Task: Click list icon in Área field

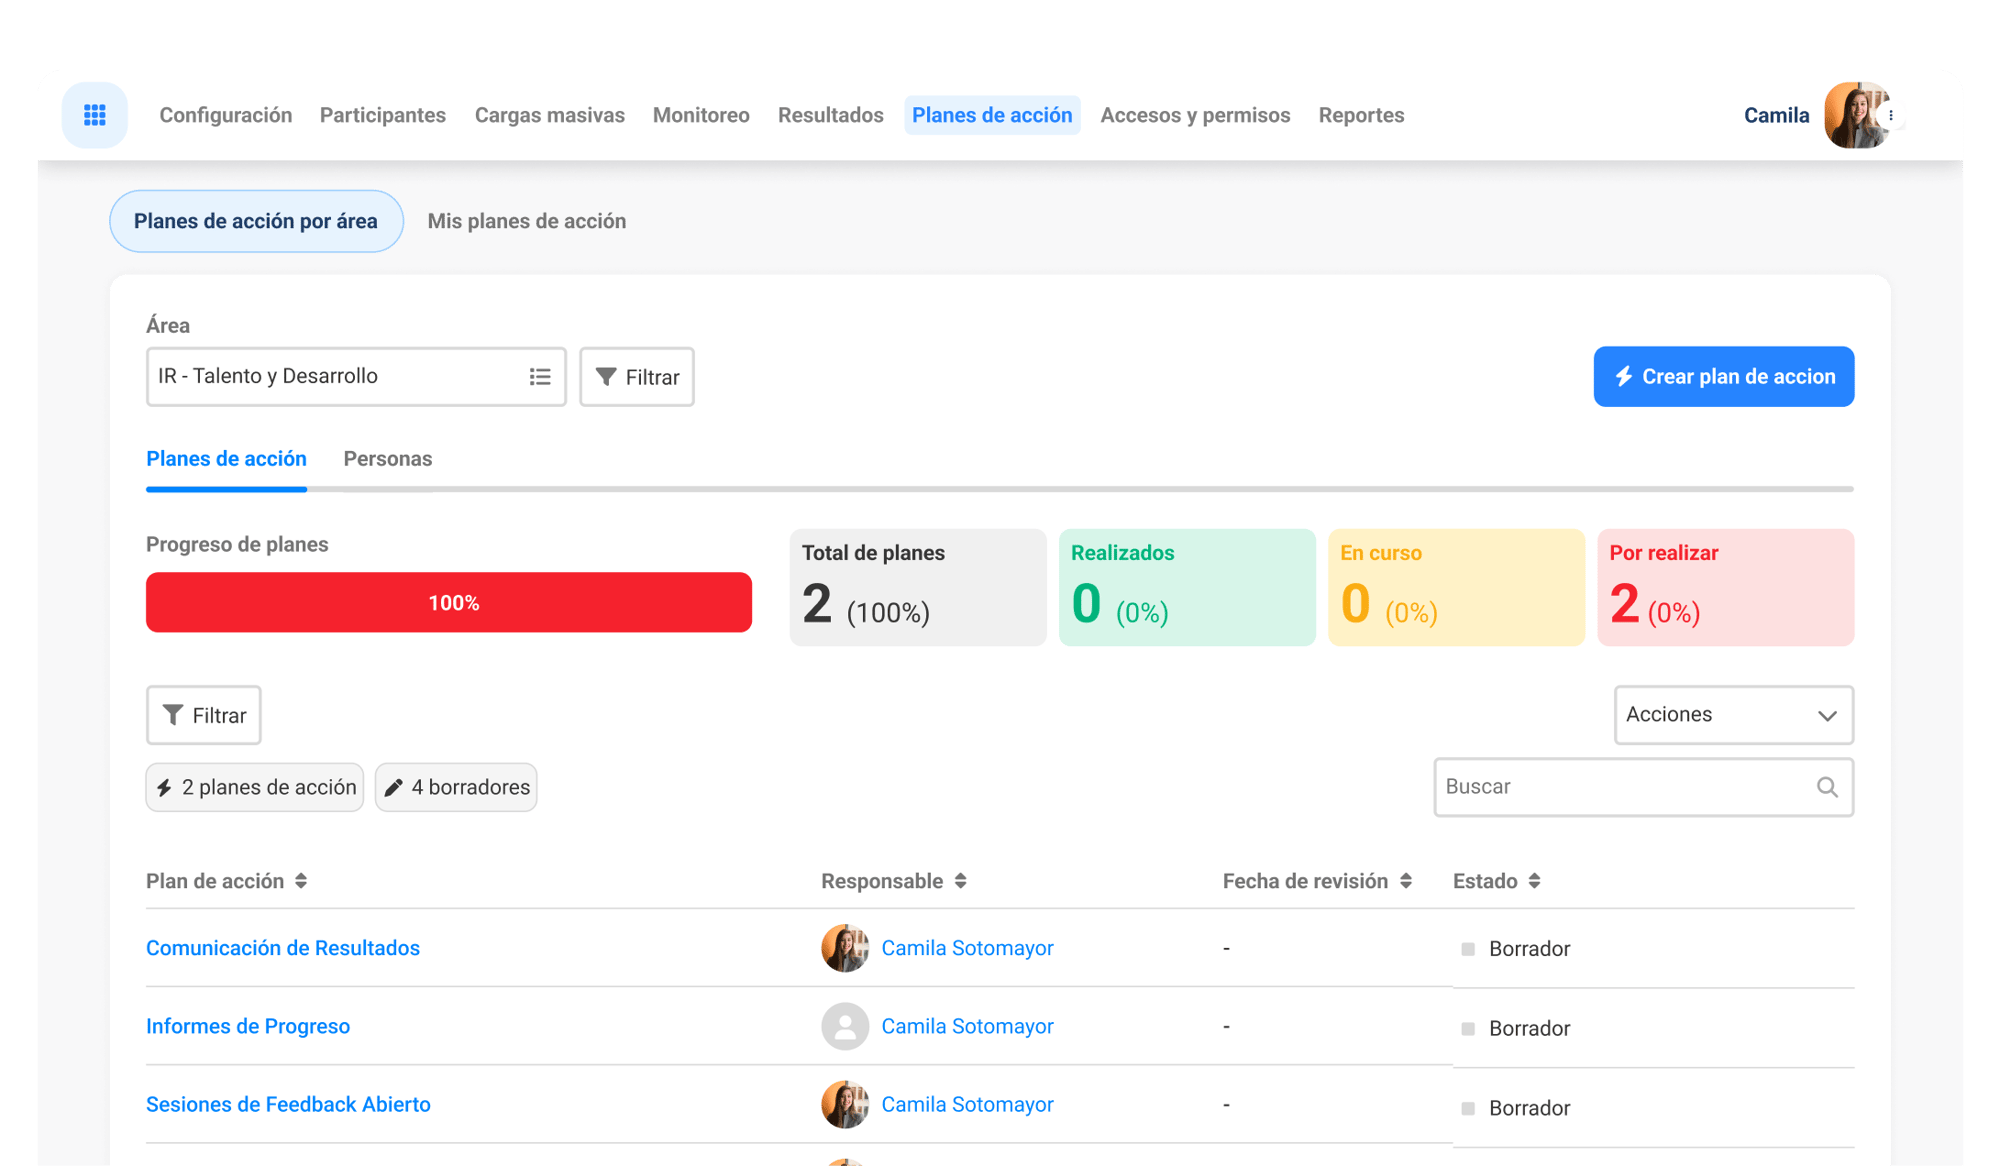Action: (540, 377)
